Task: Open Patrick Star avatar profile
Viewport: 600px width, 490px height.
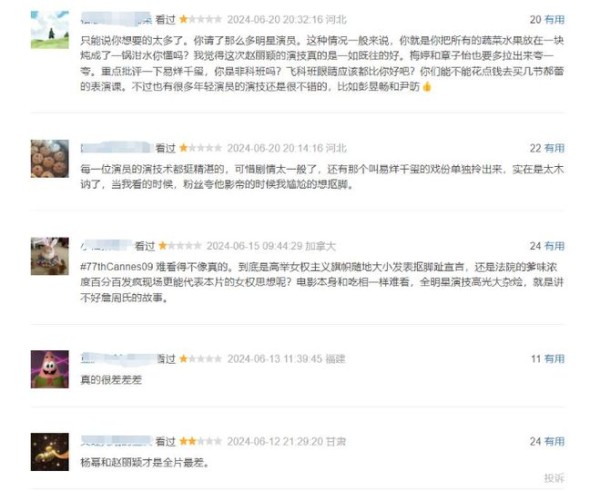Action: coord(50,369)
